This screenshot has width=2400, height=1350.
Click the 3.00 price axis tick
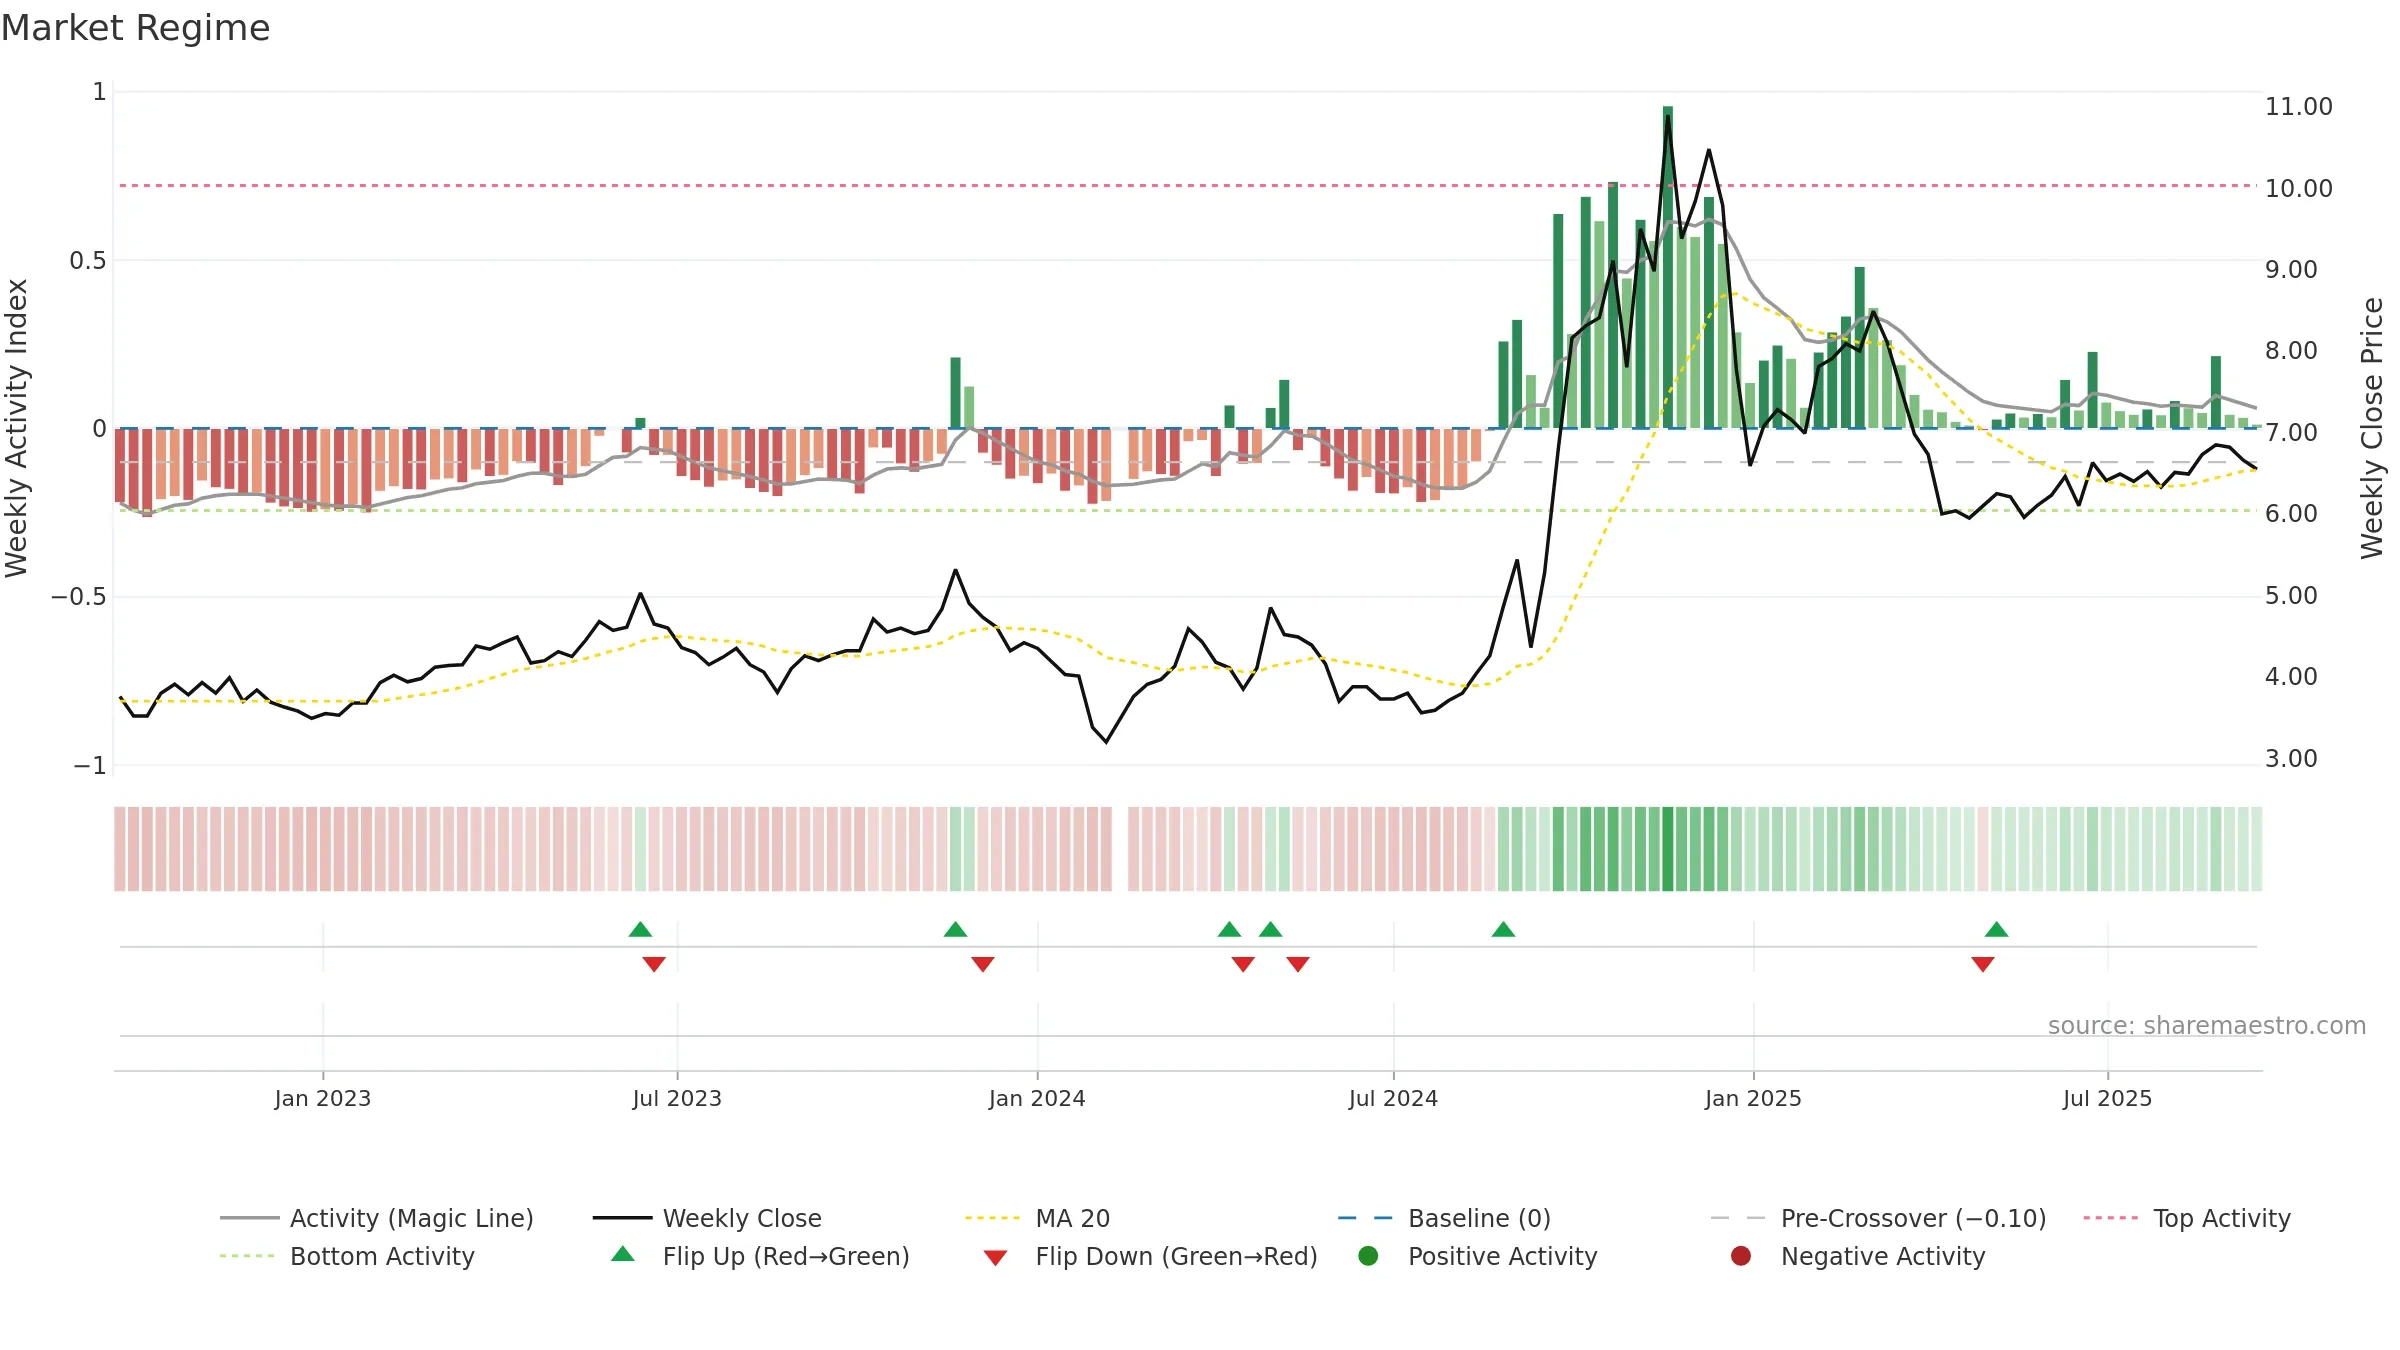2291,758
